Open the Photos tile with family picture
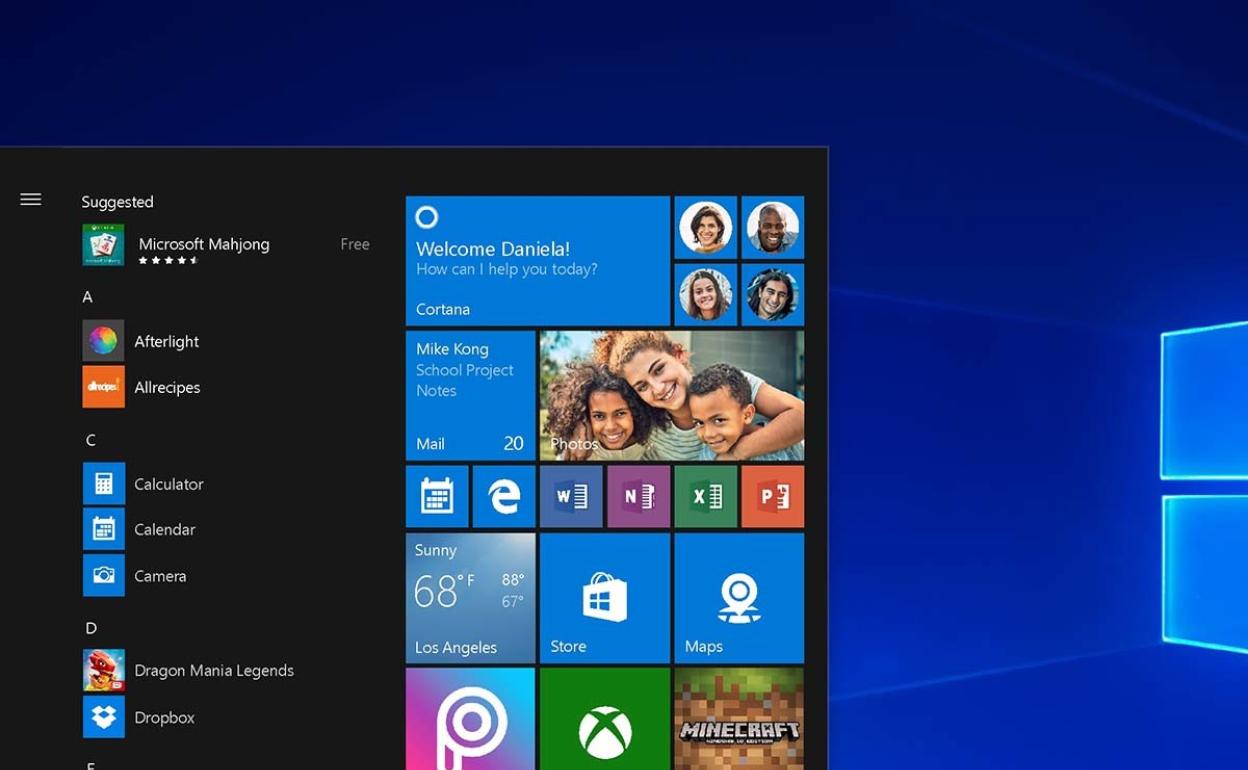1248x770 pixels. coord(672,396)
